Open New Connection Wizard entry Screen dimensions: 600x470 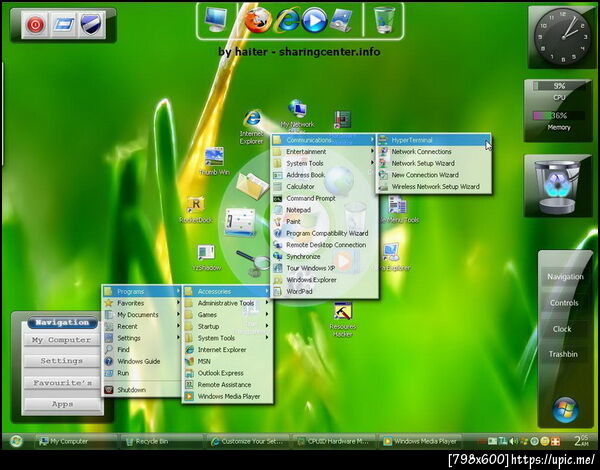pos(433,175)
